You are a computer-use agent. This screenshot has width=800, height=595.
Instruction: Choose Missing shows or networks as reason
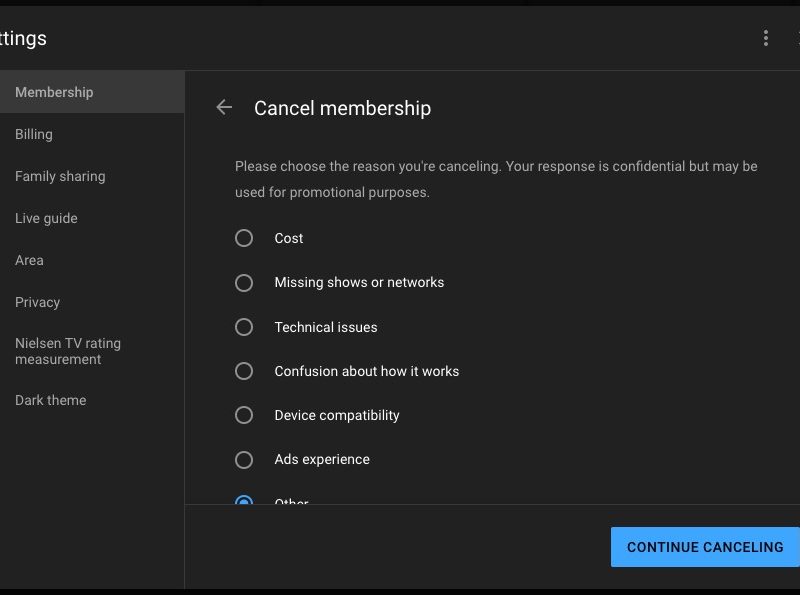click(244, 283)
